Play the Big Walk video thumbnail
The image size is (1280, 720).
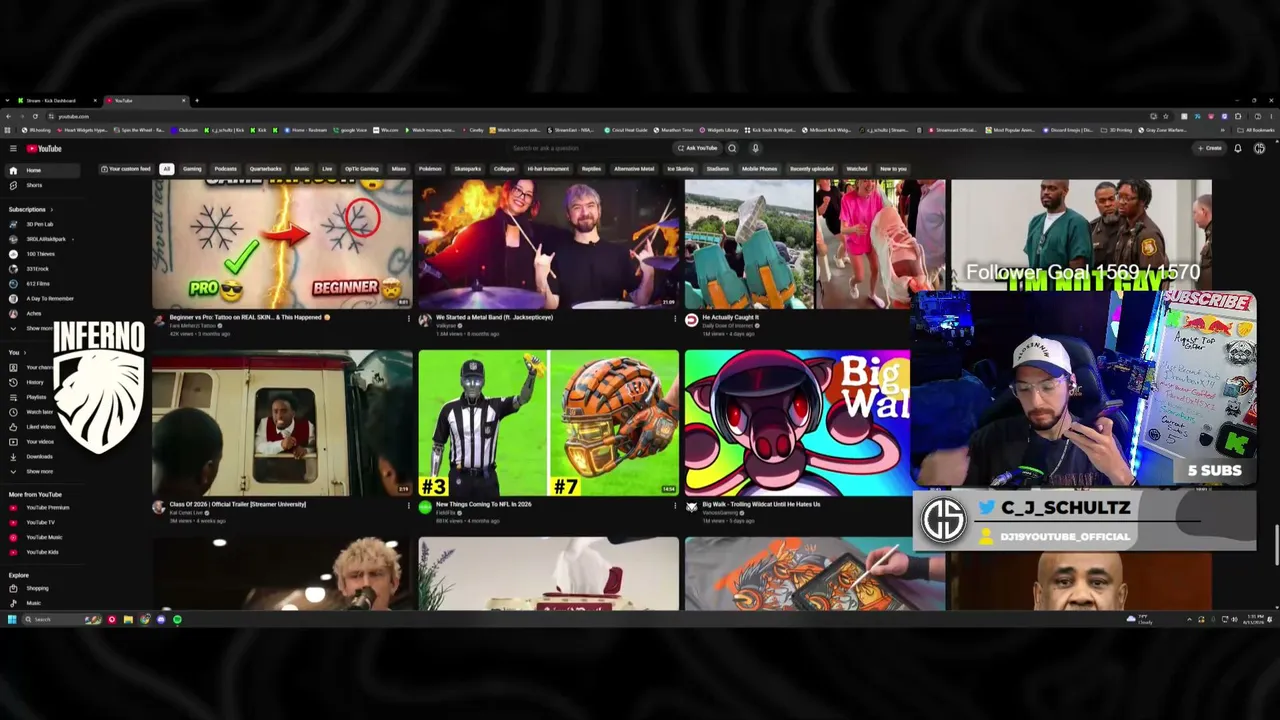click(798, 423)
